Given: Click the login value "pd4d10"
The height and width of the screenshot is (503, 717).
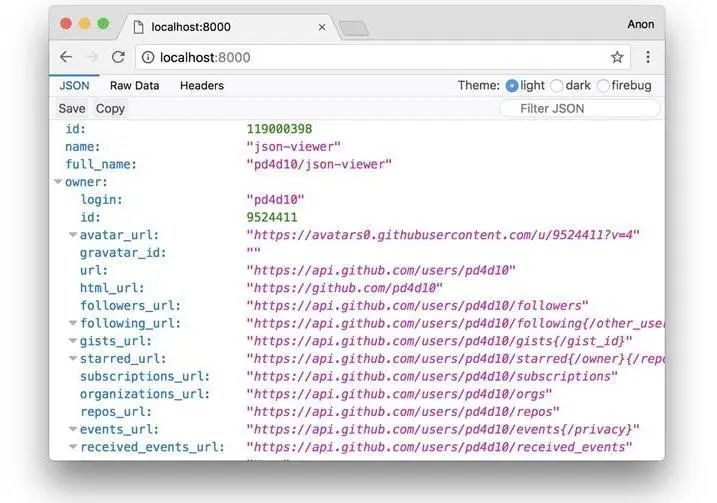Looking at the screenshot, I should click(x=275, y=200).
